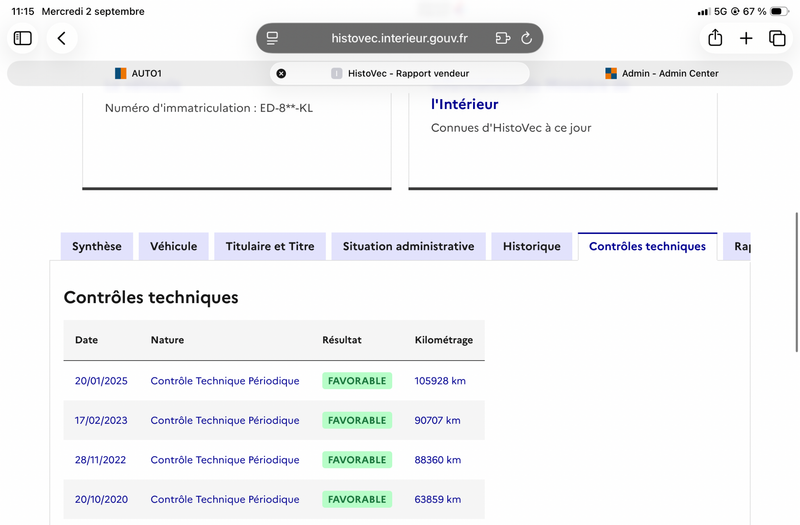Switch to Admin - Admin Center tab
Viewport: 800px width, 525px height.
tap(662, 73)
